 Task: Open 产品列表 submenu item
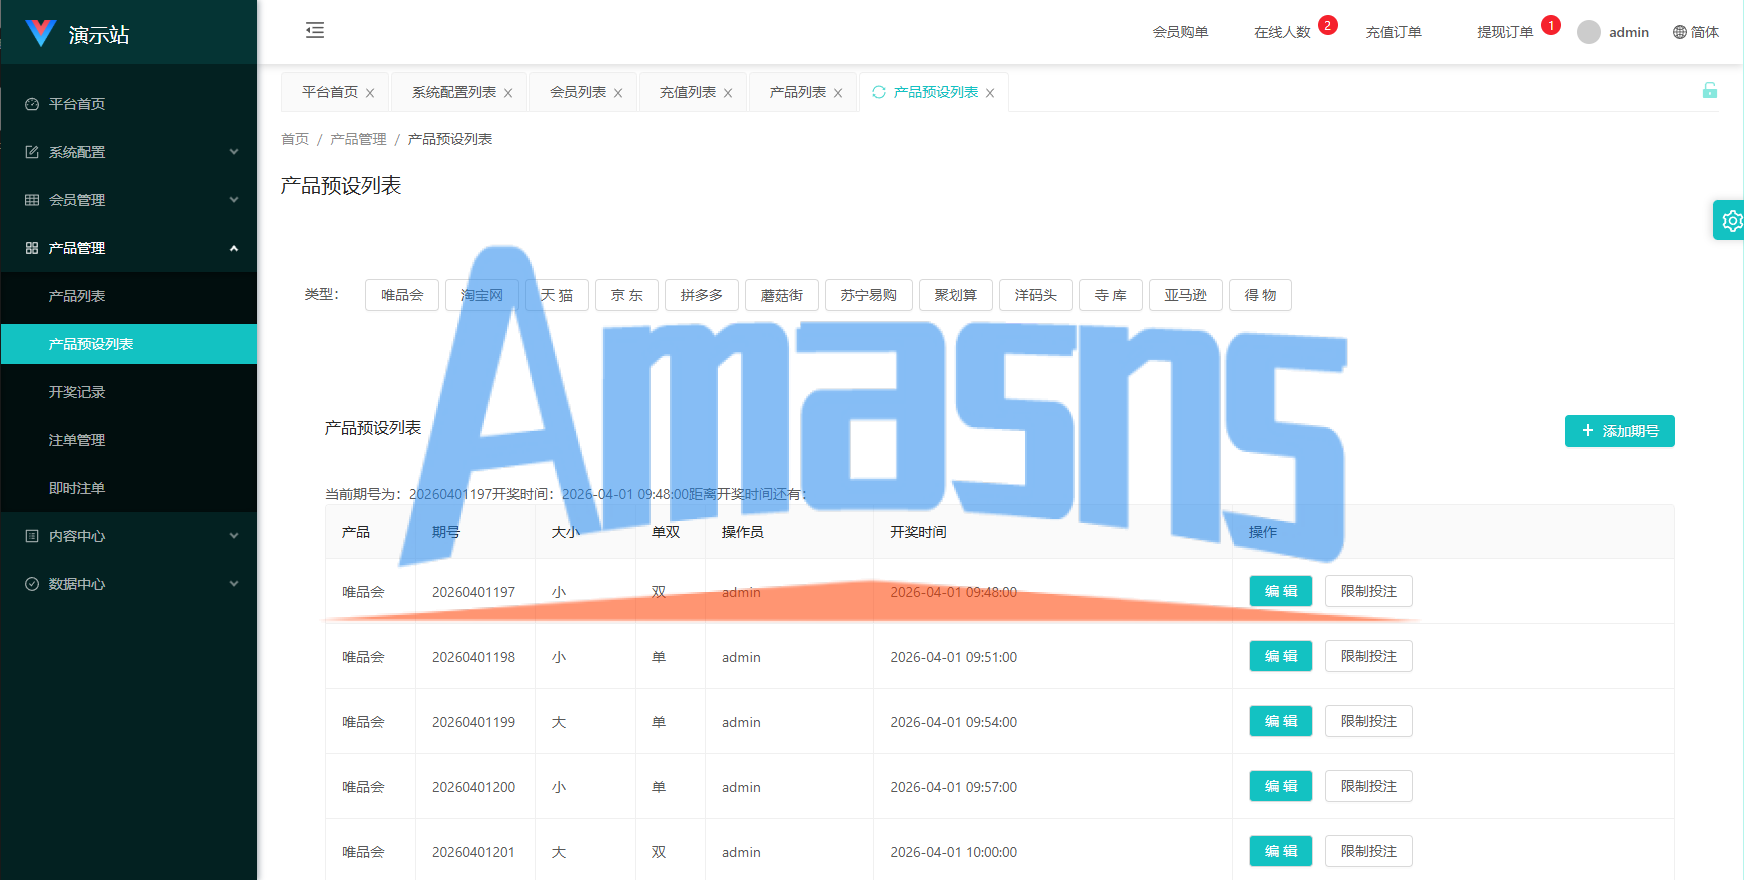coord(129,296)
